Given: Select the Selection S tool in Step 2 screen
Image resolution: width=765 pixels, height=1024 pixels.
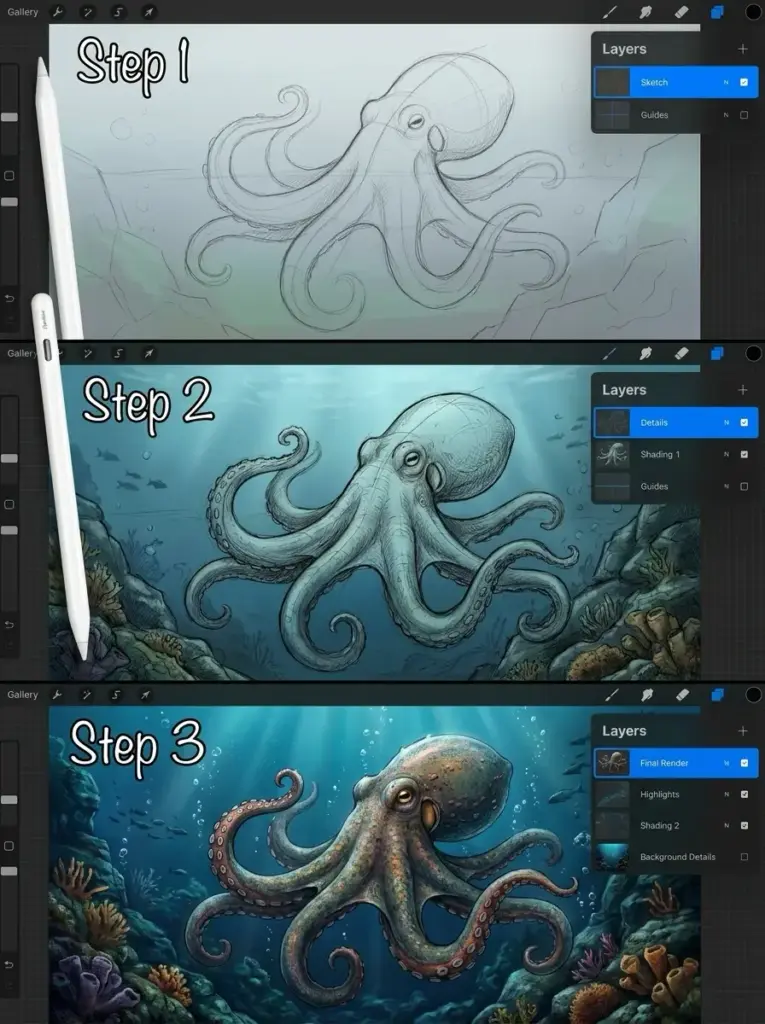Looking at the screenshot, I should click(118, 353).
